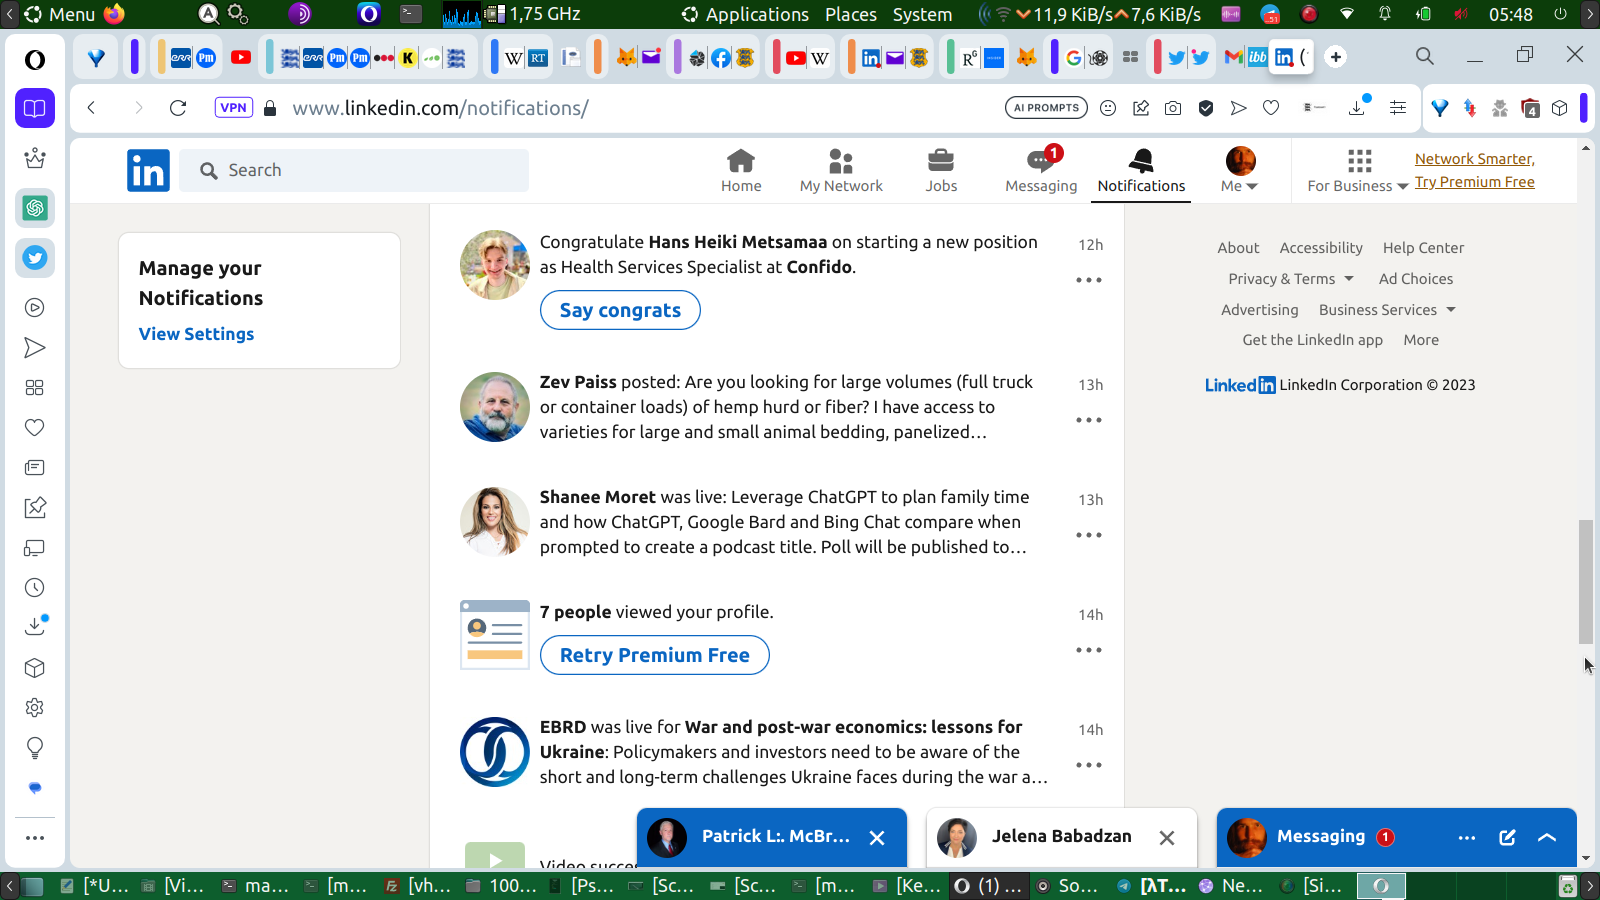Screen dimensions: 1600x900
Task: Search open tabs magnifier icon
Action: point(1425,56)
